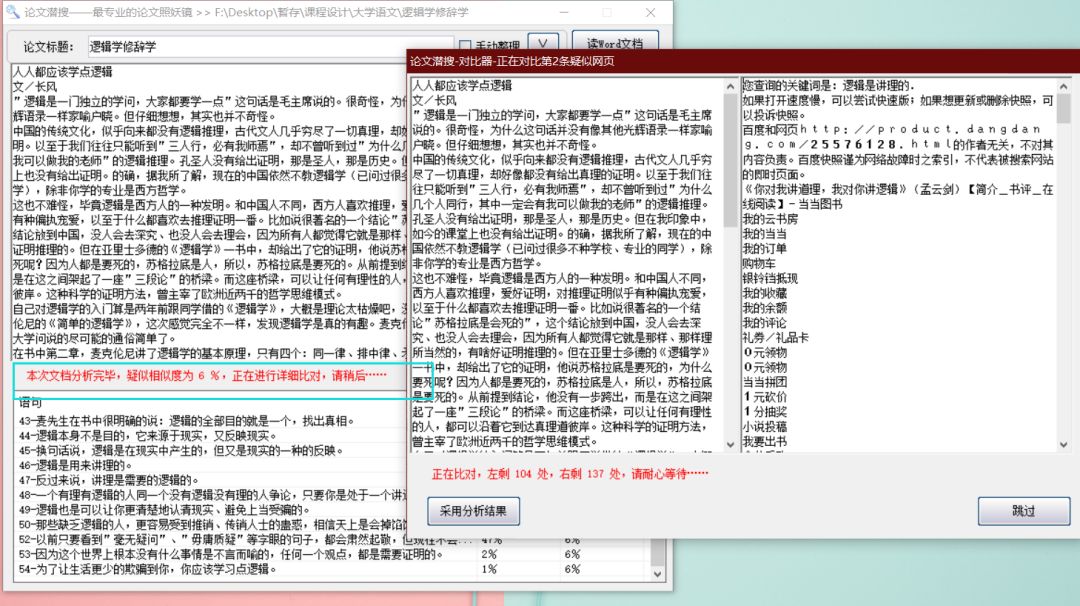The width and height of the screenshot is (1080, 606).
Task: Click the 跳过 button to skip comparison
Action: point(1023,511)
